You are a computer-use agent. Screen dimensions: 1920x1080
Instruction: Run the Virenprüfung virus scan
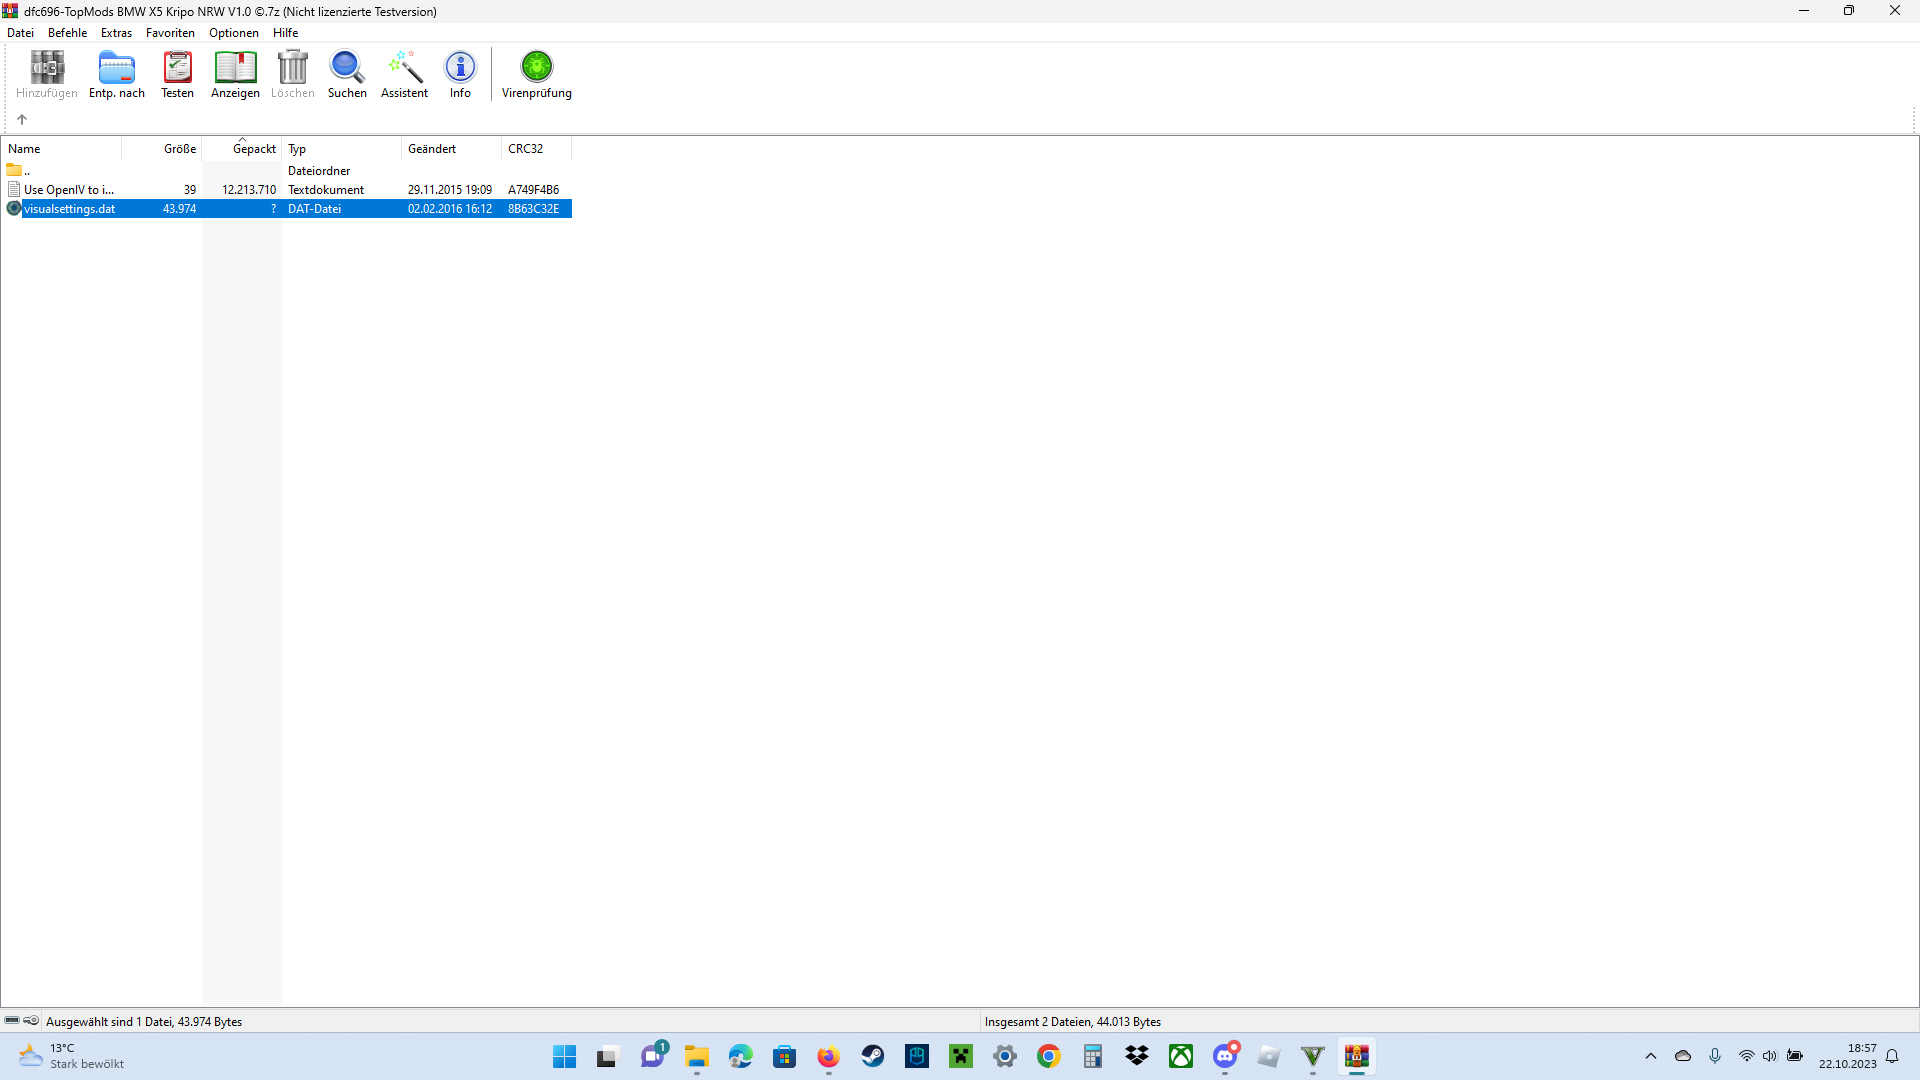[536, 75]
